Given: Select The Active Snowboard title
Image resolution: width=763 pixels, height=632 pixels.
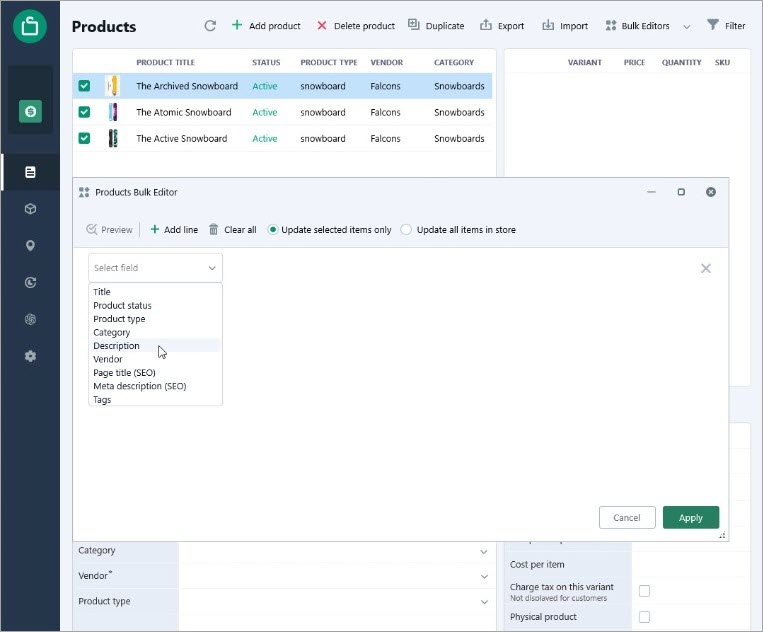Looking at the screenshot, I should point(182,139).
